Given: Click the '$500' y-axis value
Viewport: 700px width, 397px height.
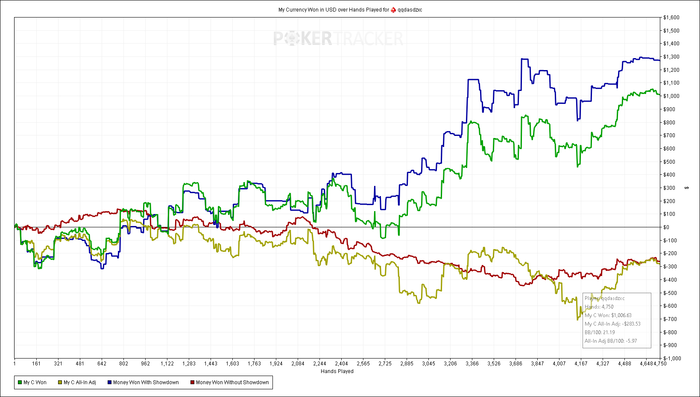Looking at the screenshot, I should tap(669, 162).
